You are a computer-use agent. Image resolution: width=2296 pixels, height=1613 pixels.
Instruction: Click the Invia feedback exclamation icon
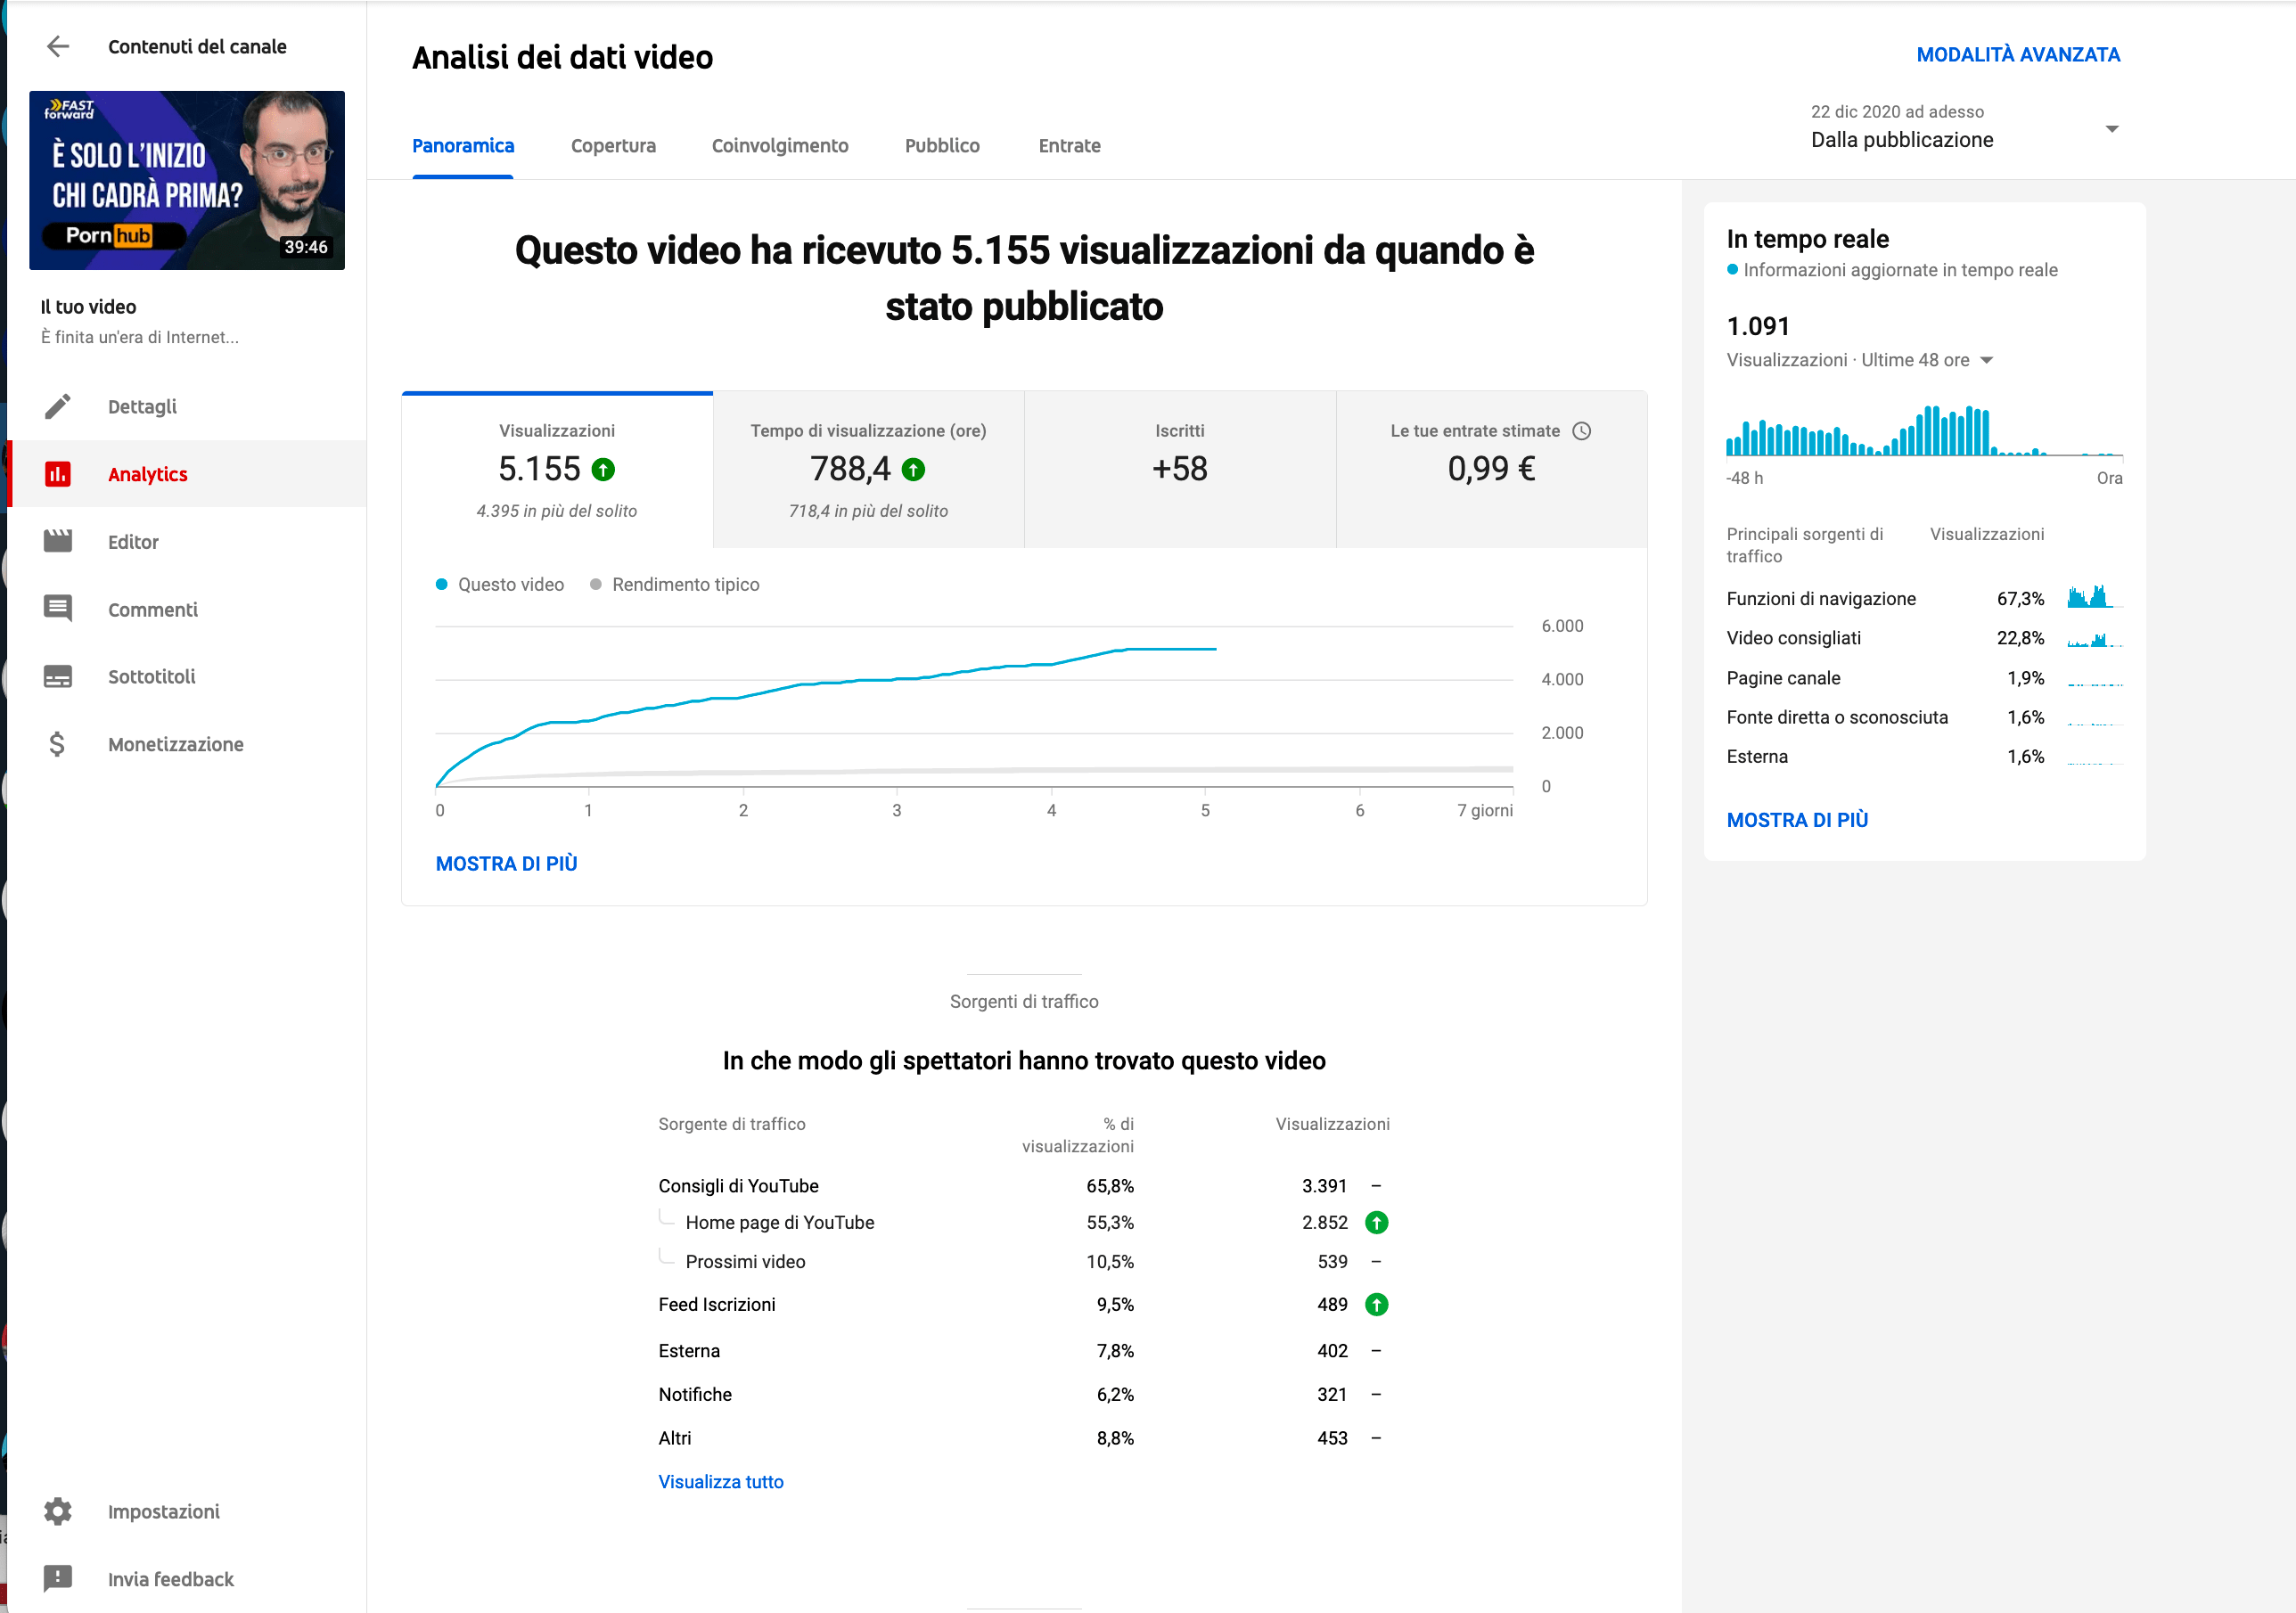(58, 1578)
